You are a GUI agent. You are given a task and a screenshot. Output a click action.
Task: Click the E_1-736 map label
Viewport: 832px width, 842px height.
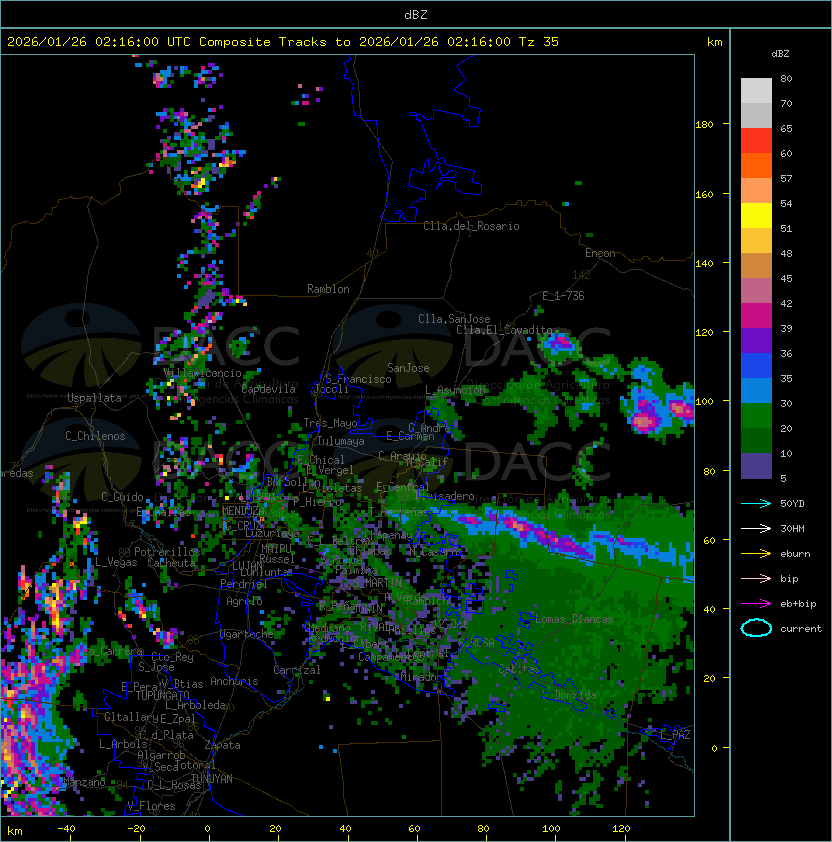coord(563,296)
